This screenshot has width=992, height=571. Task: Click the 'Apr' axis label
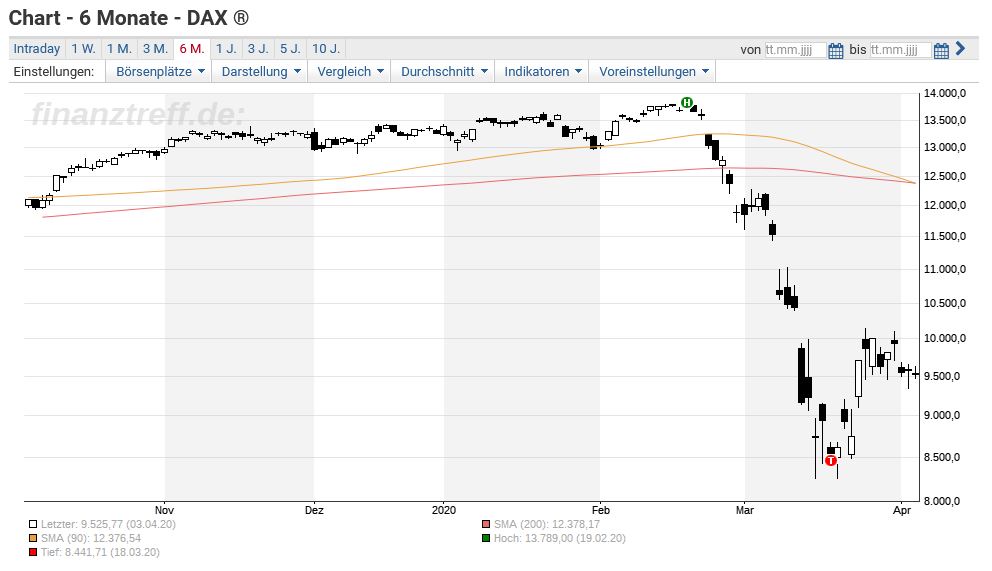tap(902, 510)
